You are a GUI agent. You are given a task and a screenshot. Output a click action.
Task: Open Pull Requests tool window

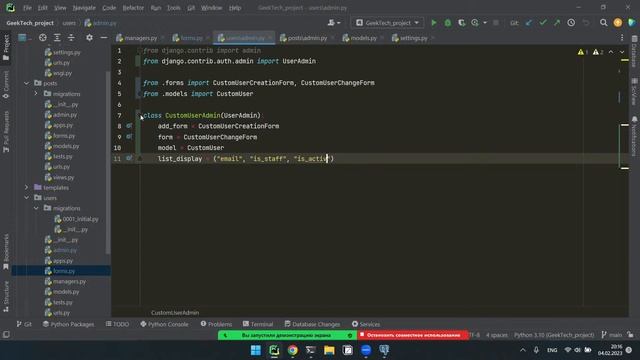[6, 132]
